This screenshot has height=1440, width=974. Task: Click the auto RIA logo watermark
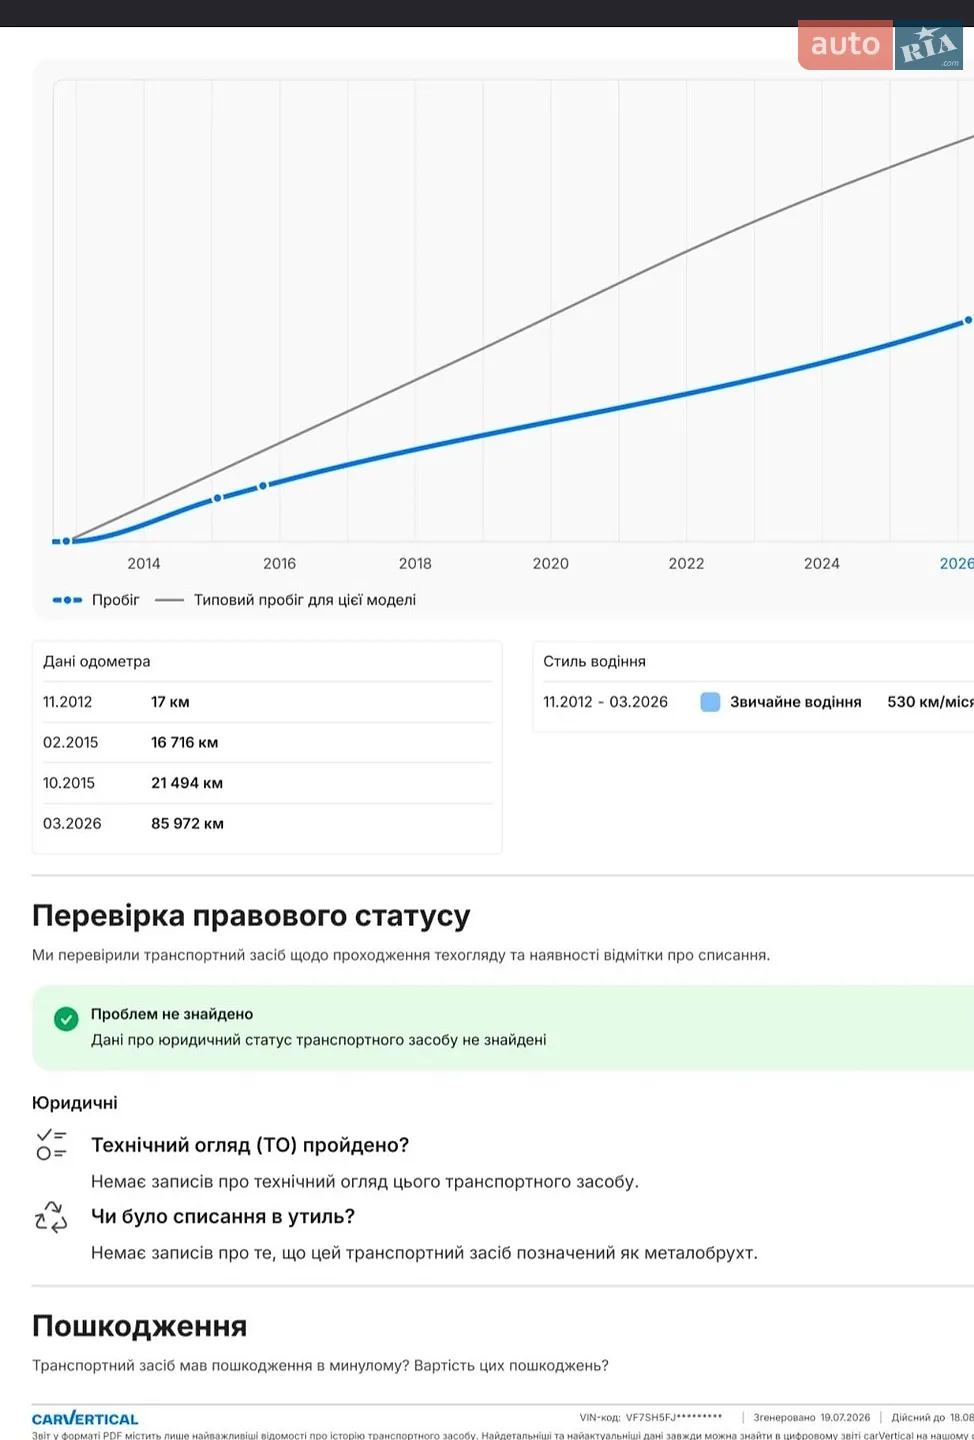[880, 44]
